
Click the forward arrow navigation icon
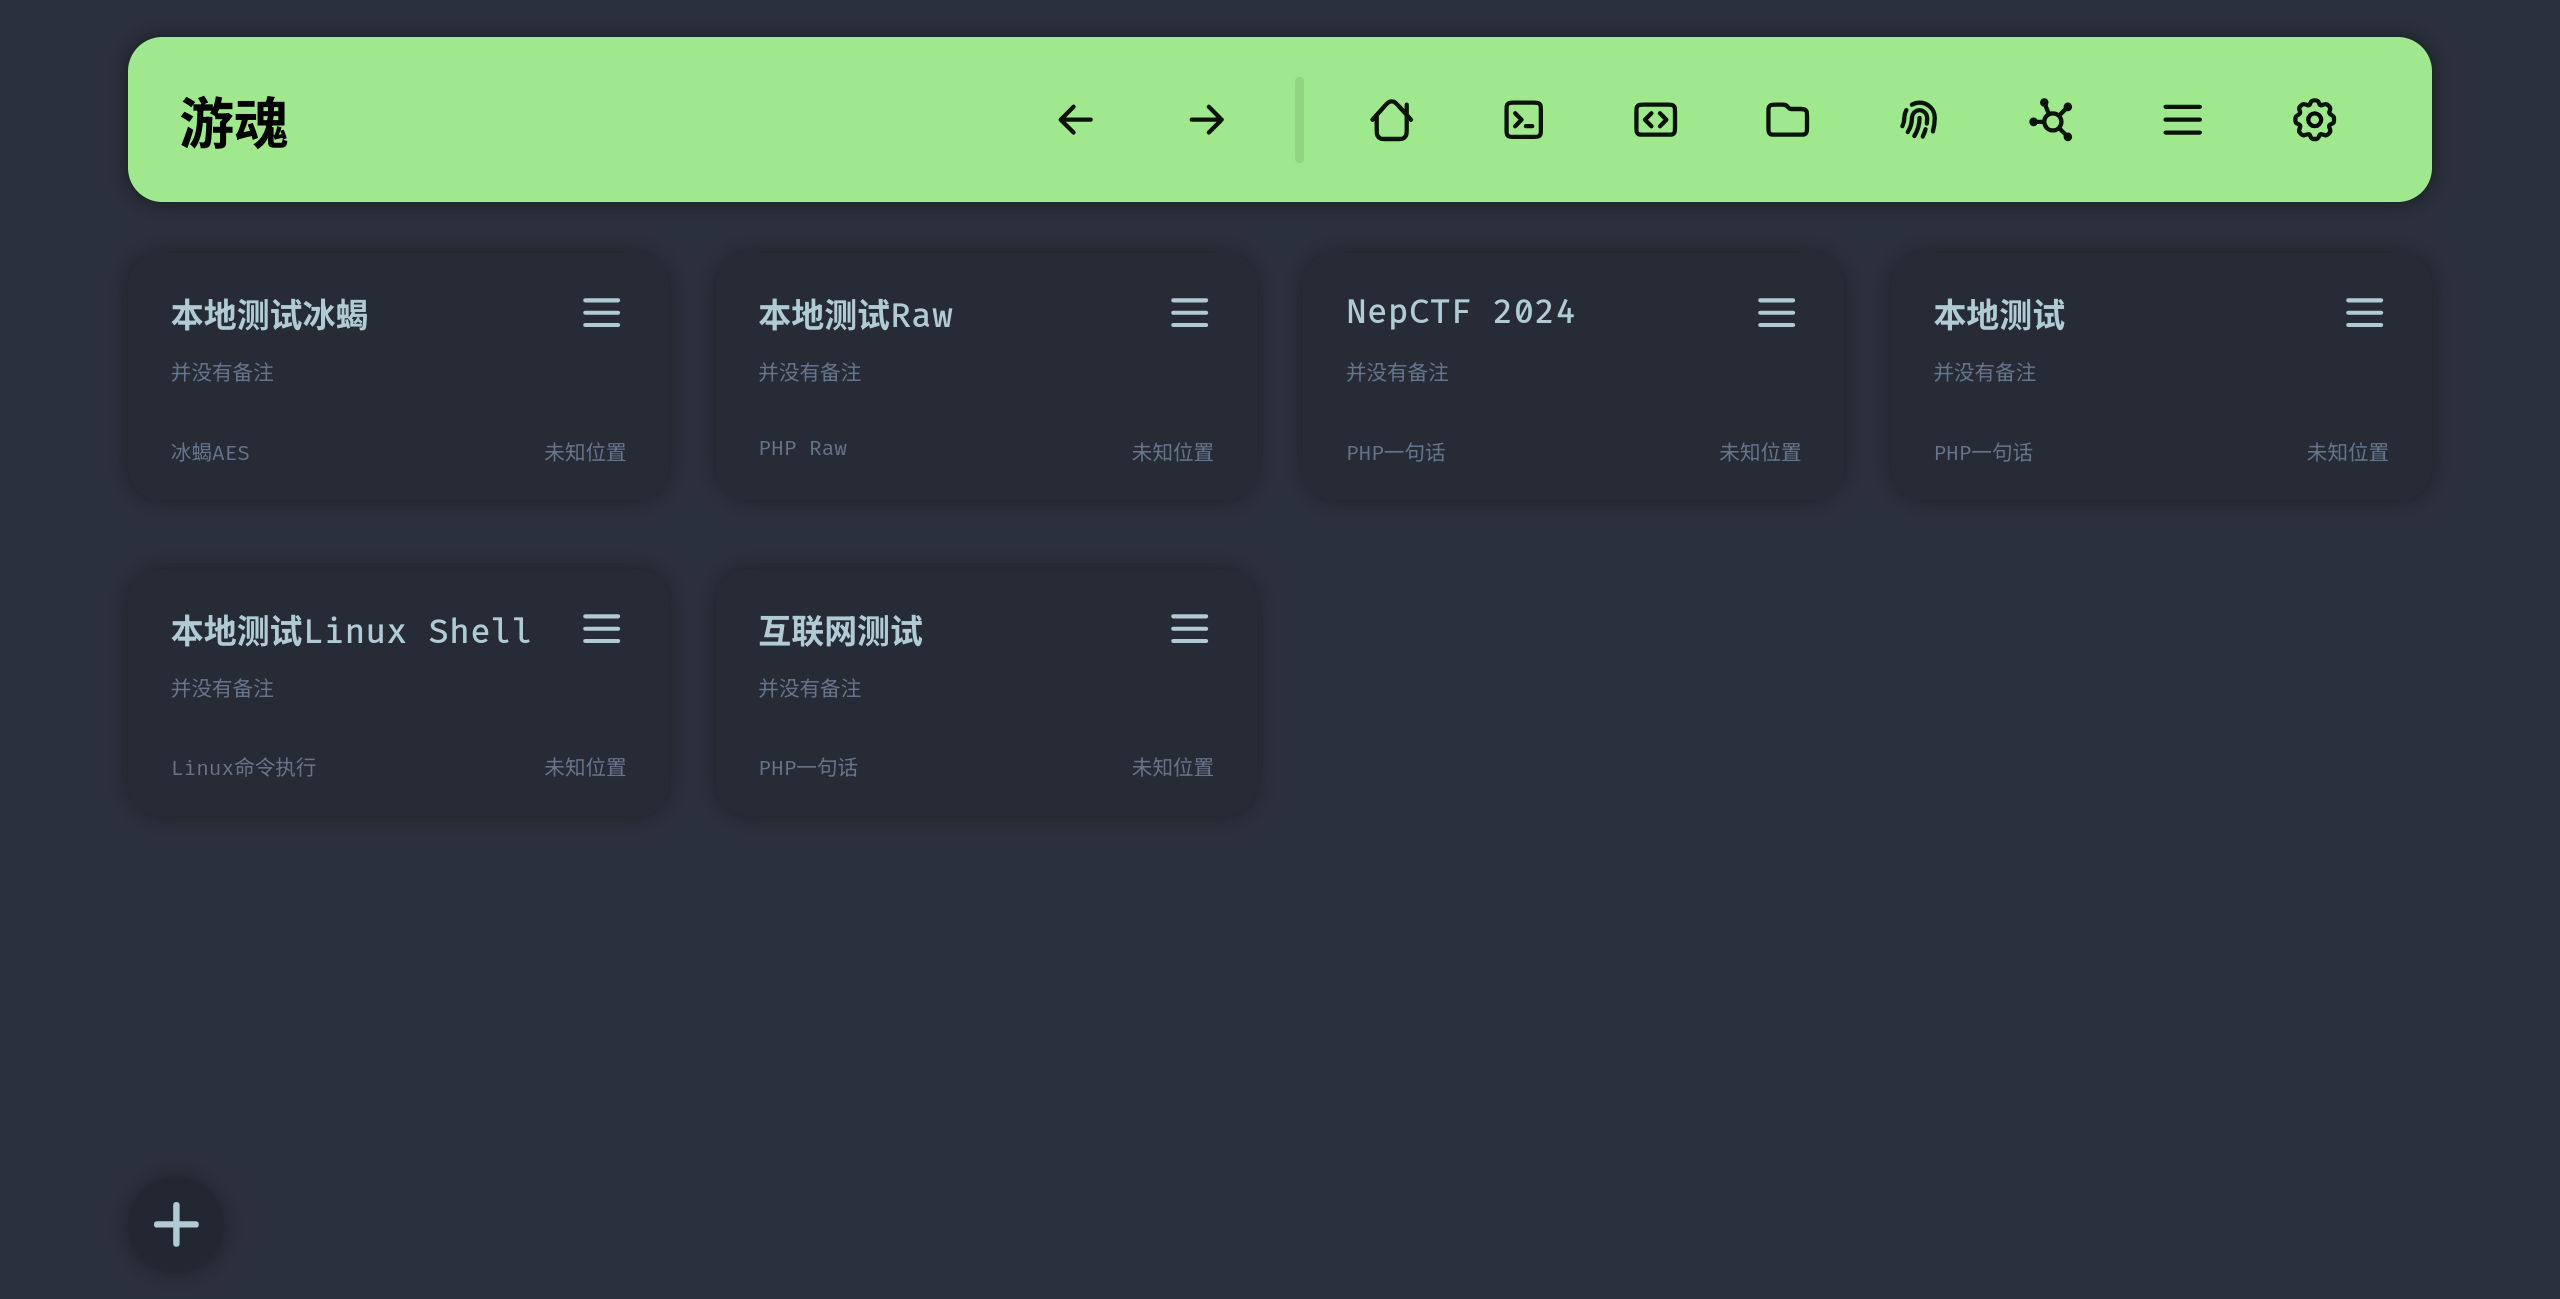1207,120
